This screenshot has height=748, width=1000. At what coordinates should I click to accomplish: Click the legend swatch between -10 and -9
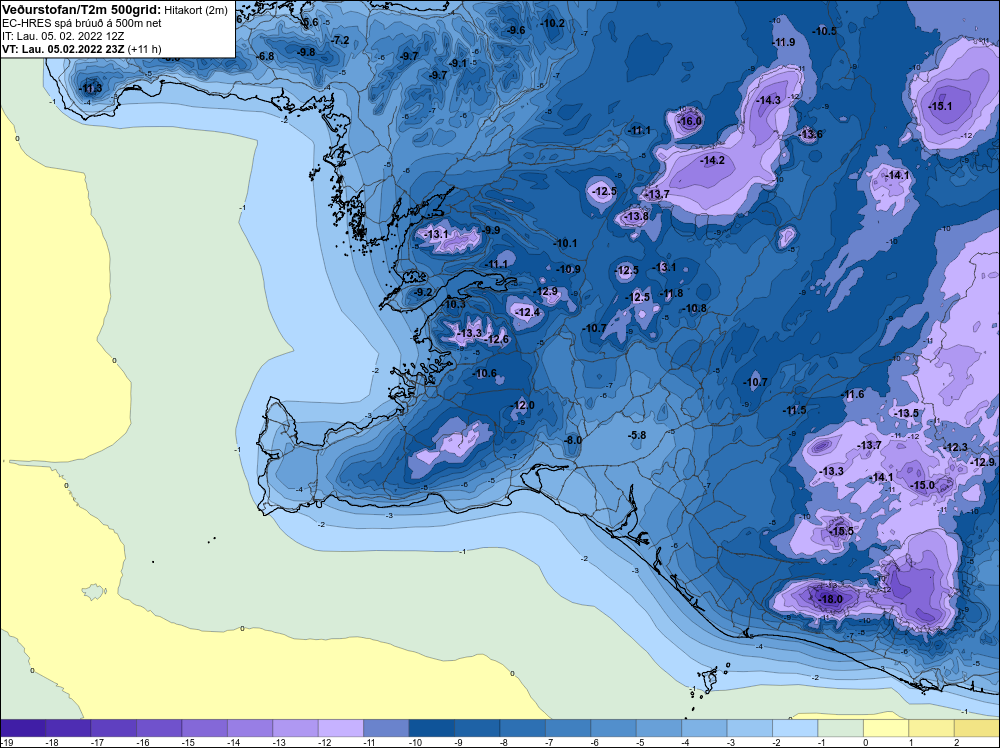point(431,728)
